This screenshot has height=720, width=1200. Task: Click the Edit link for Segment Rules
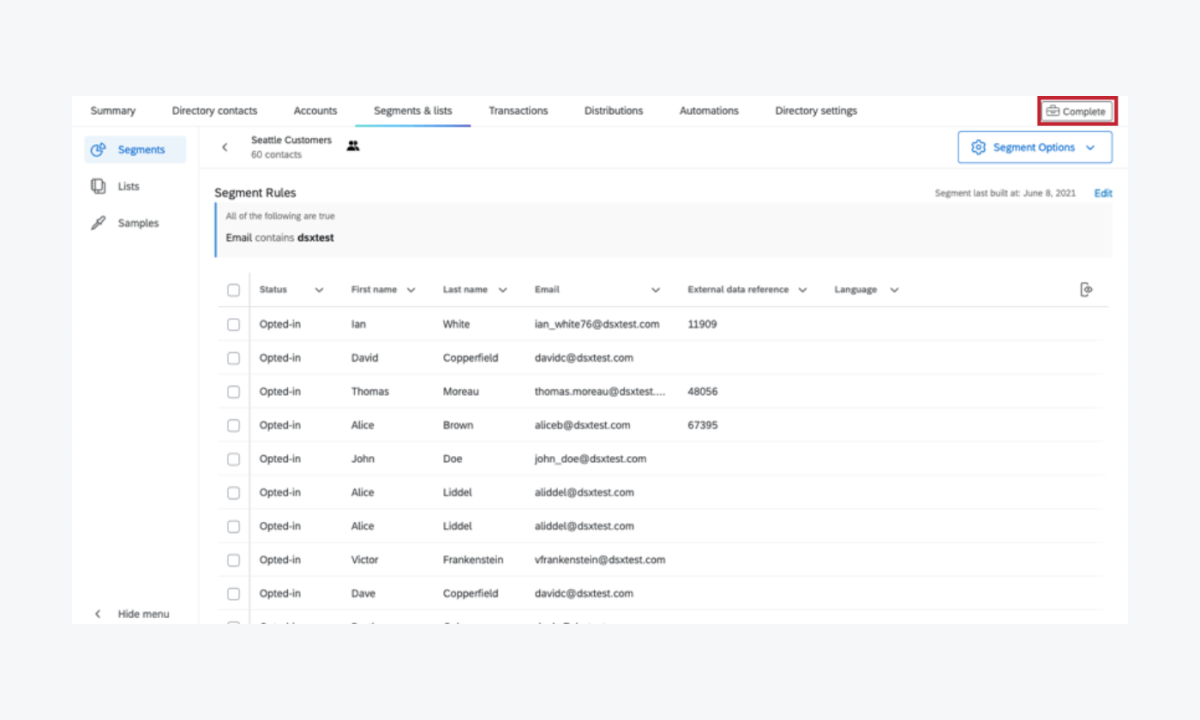(1102, 192)
